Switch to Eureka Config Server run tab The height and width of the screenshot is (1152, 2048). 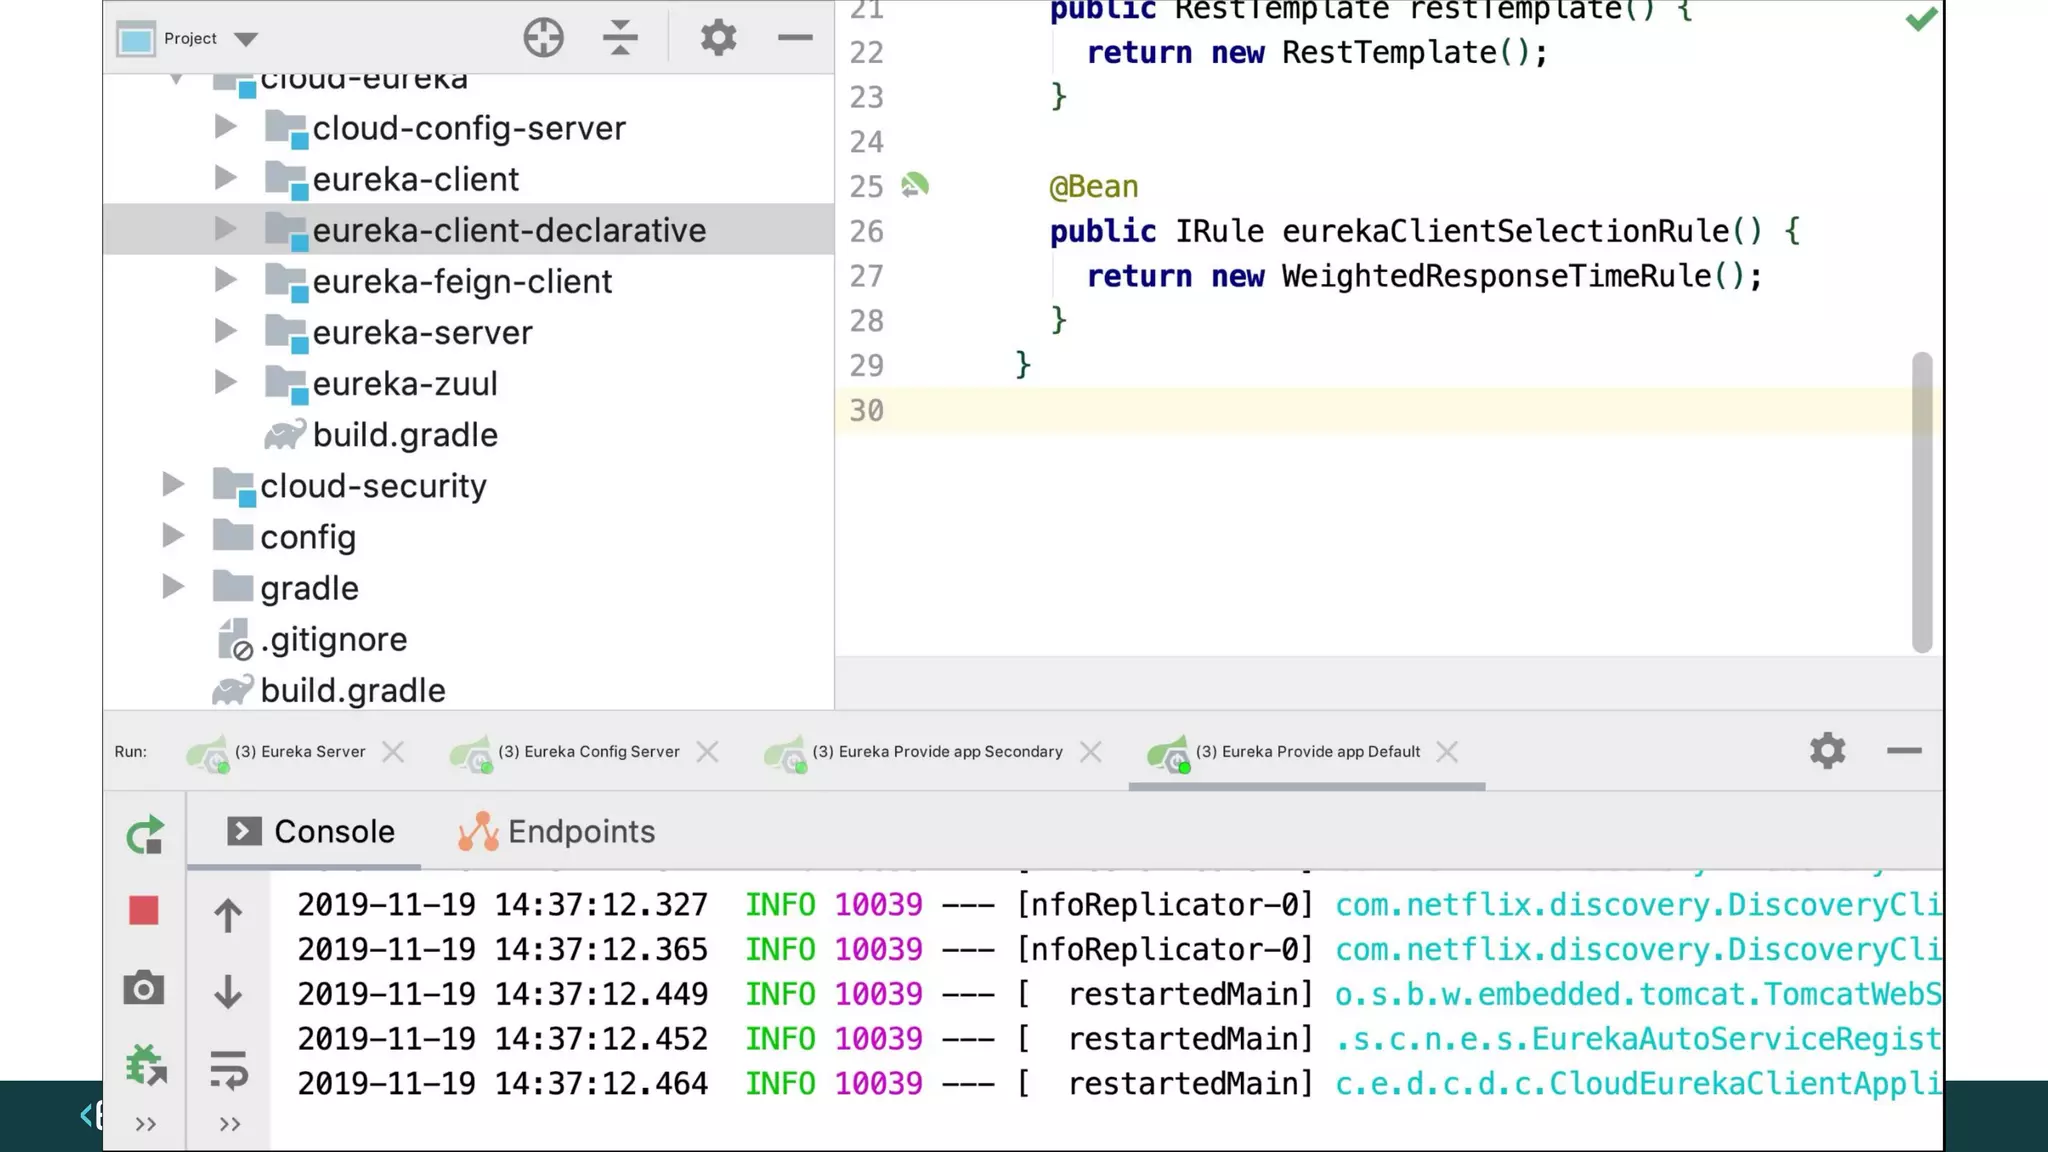pos(588,752)
